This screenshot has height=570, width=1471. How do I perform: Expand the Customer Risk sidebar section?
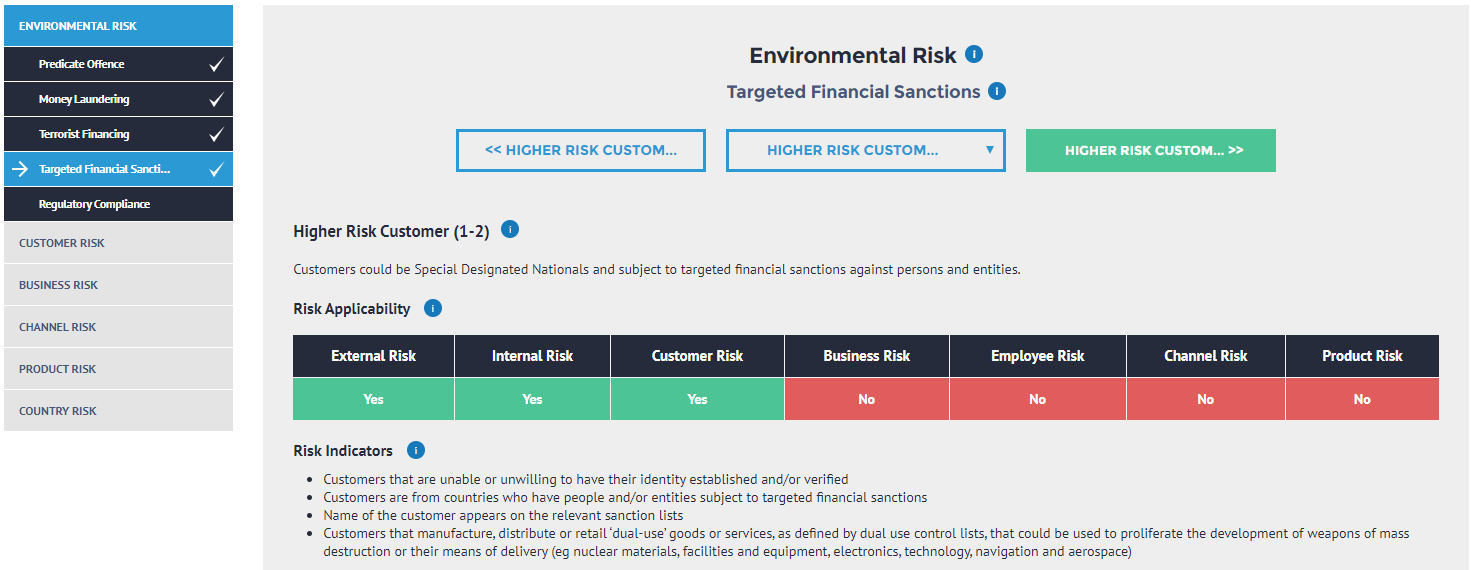pos(118,243)
